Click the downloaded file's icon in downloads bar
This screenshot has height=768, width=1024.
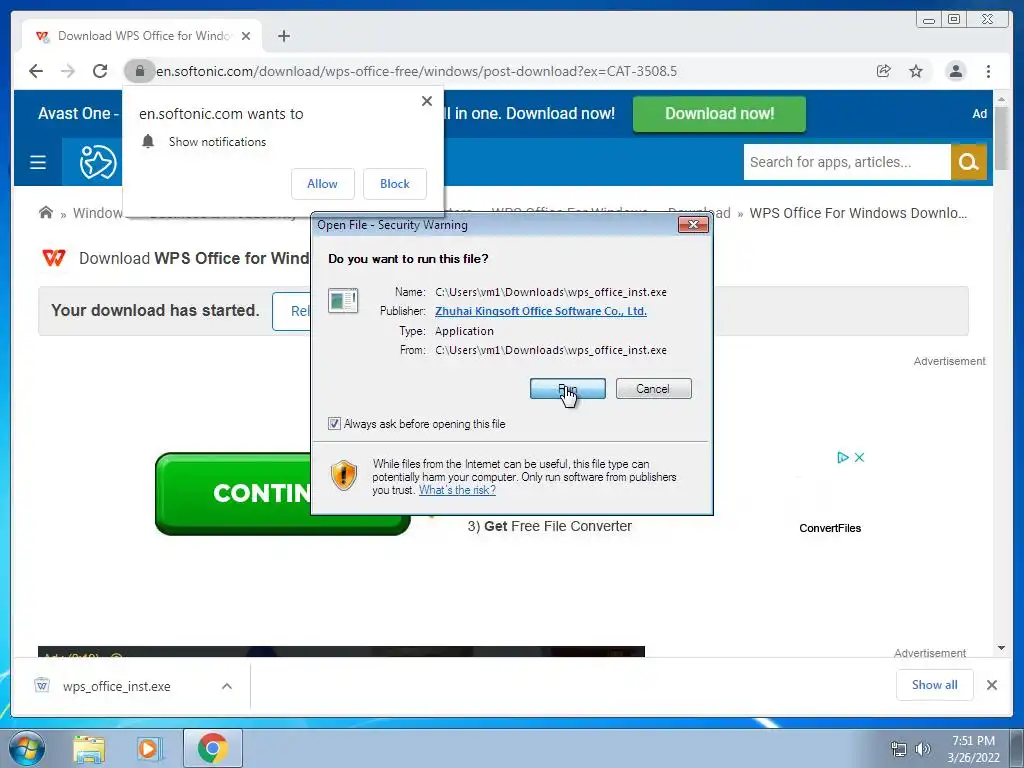tap(42, 685)
